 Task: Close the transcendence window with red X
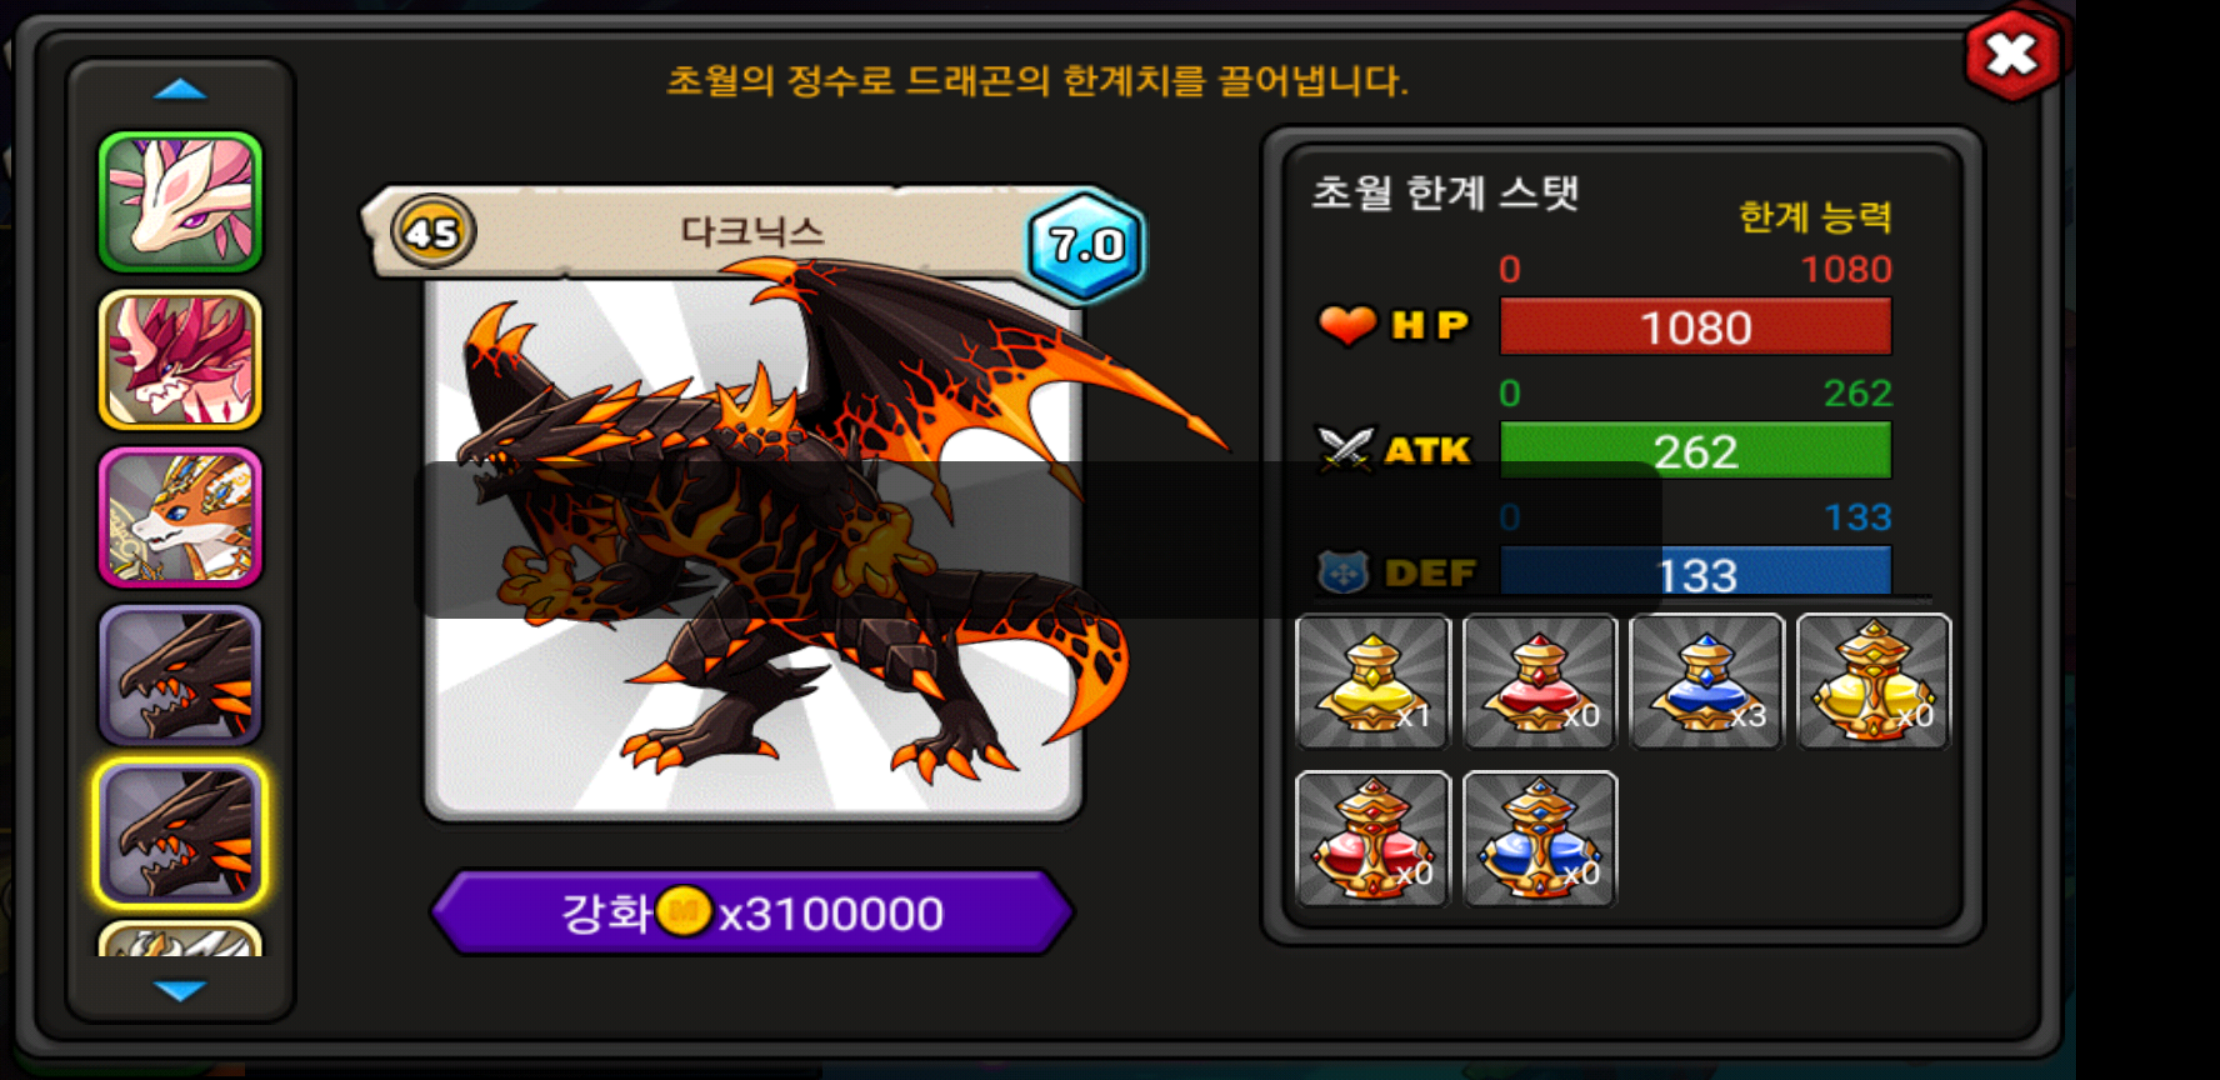tap(2012, 54)
